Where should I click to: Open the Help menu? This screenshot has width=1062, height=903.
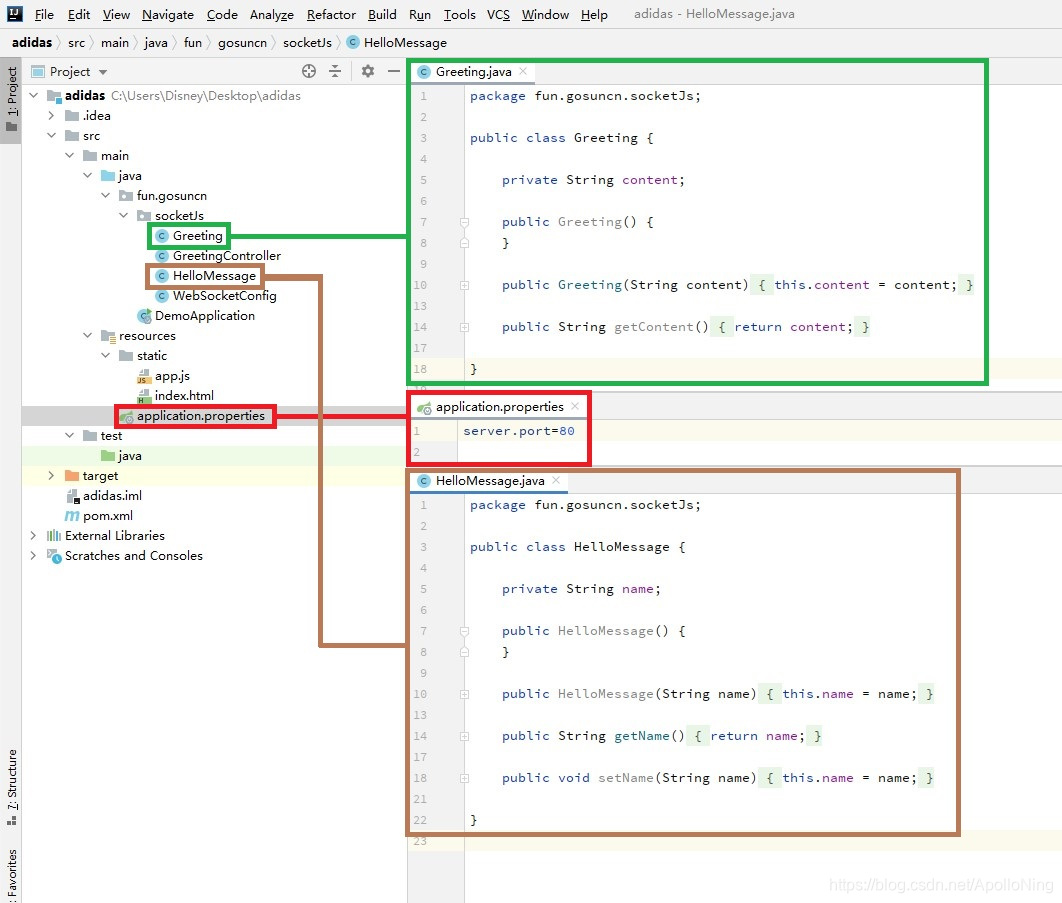click(x=594, y=14)
